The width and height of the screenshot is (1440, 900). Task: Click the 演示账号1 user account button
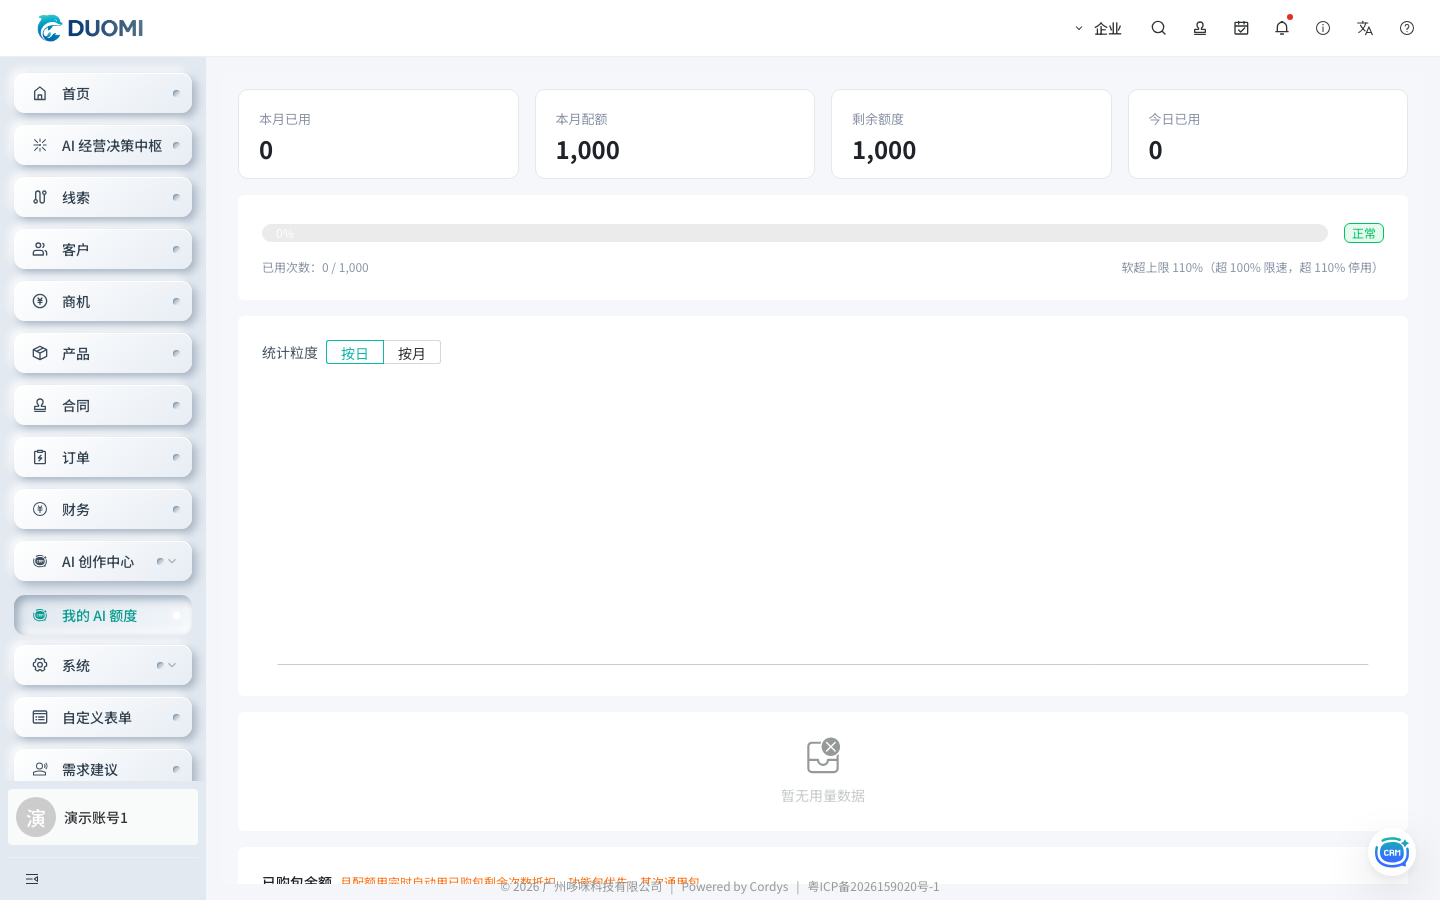tap(103, 817)
